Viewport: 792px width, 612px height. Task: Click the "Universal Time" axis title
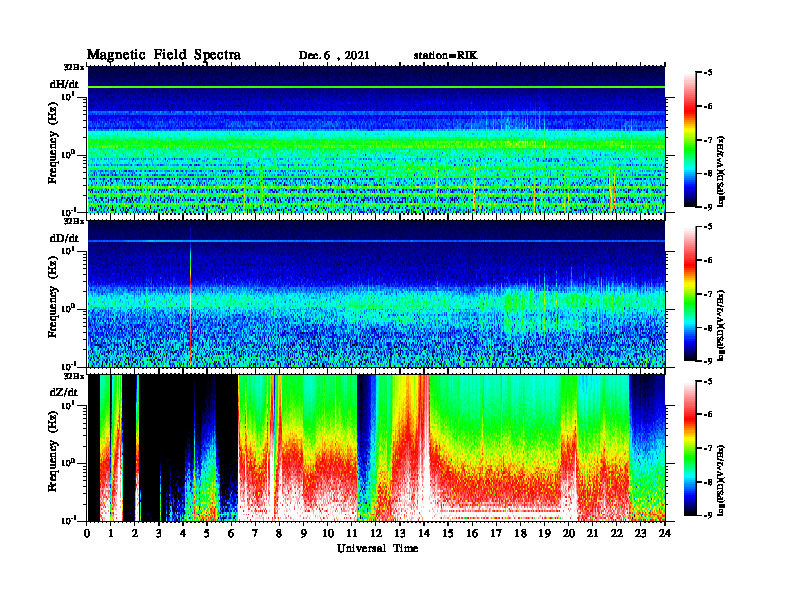click(x=377, y=549)
